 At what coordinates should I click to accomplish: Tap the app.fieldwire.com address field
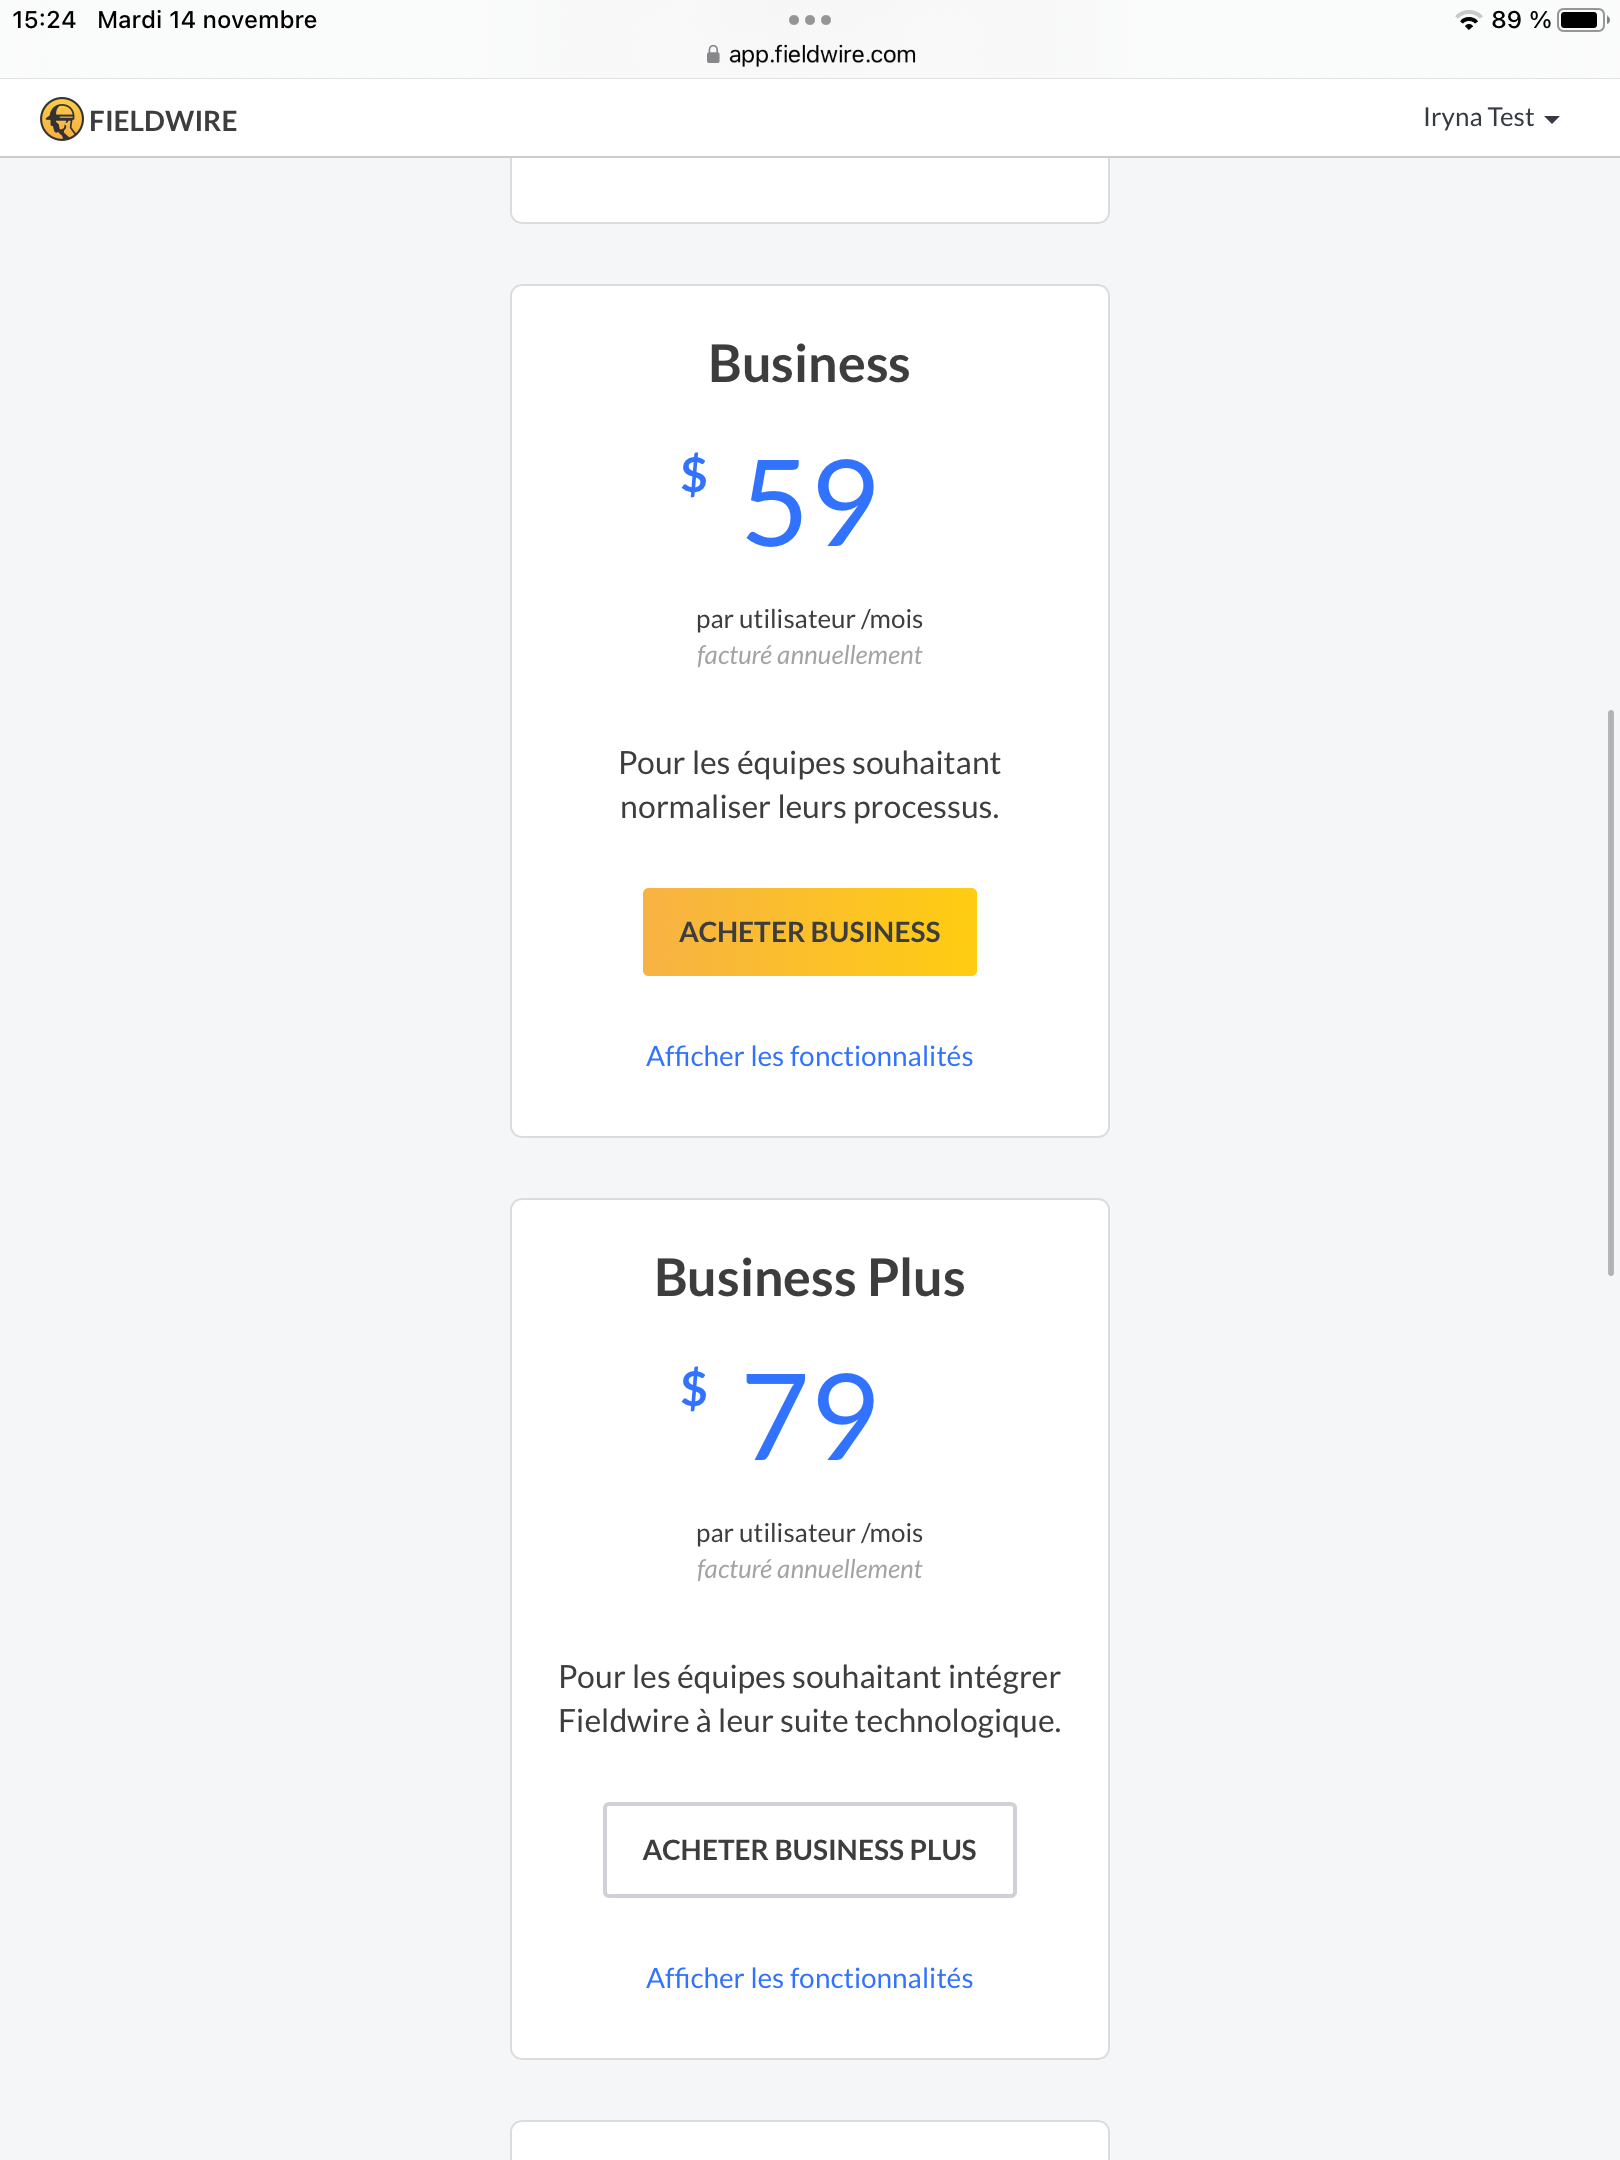810,54
